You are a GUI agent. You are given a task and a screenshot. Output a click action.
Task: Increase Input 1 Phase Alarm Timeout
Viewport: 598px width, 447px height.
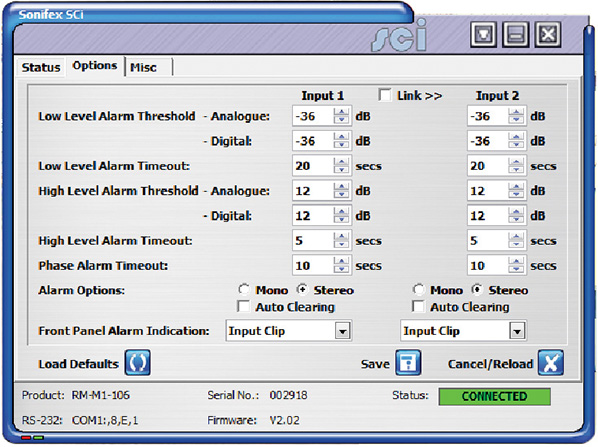pyautogui.click(x=341, y=262)
